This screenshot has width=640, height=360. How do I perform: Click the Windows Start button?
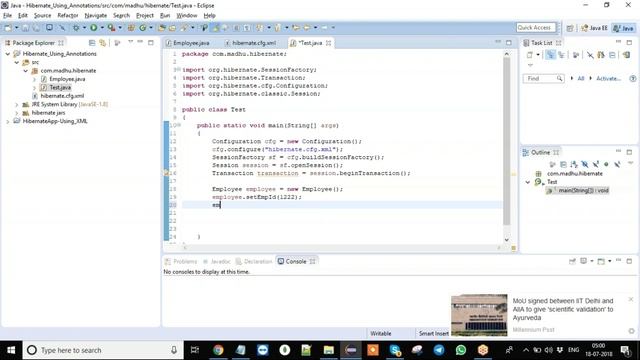click(x=11, y=350)
